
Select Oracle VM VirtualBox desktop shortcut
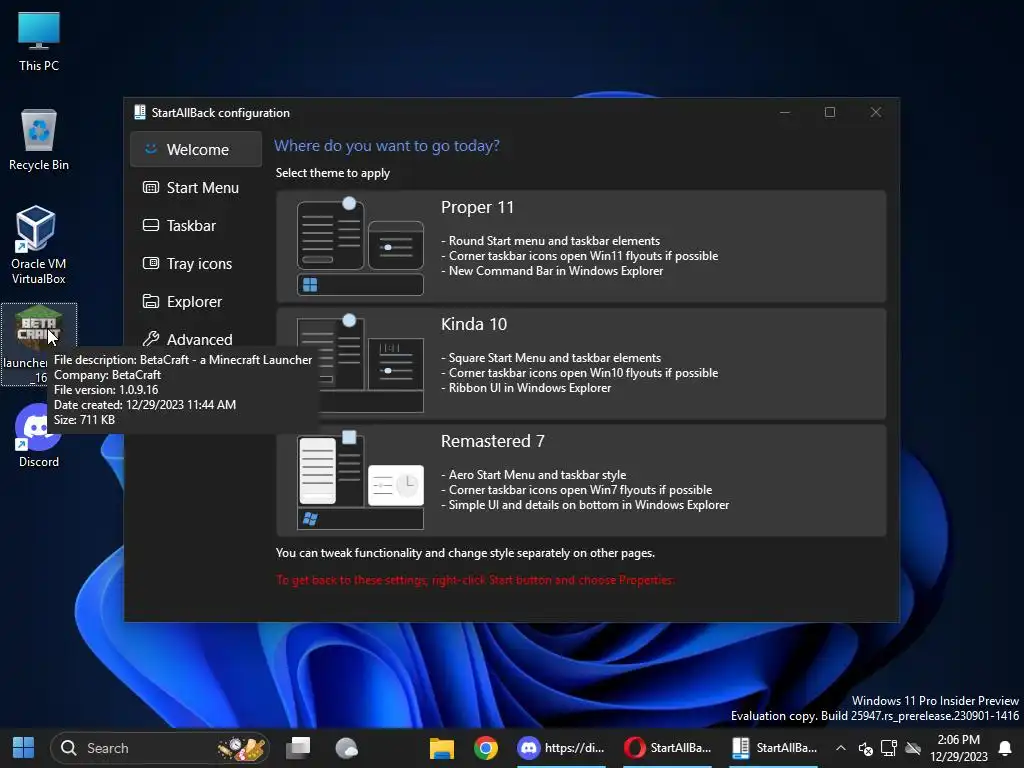(x=39, y=245)
